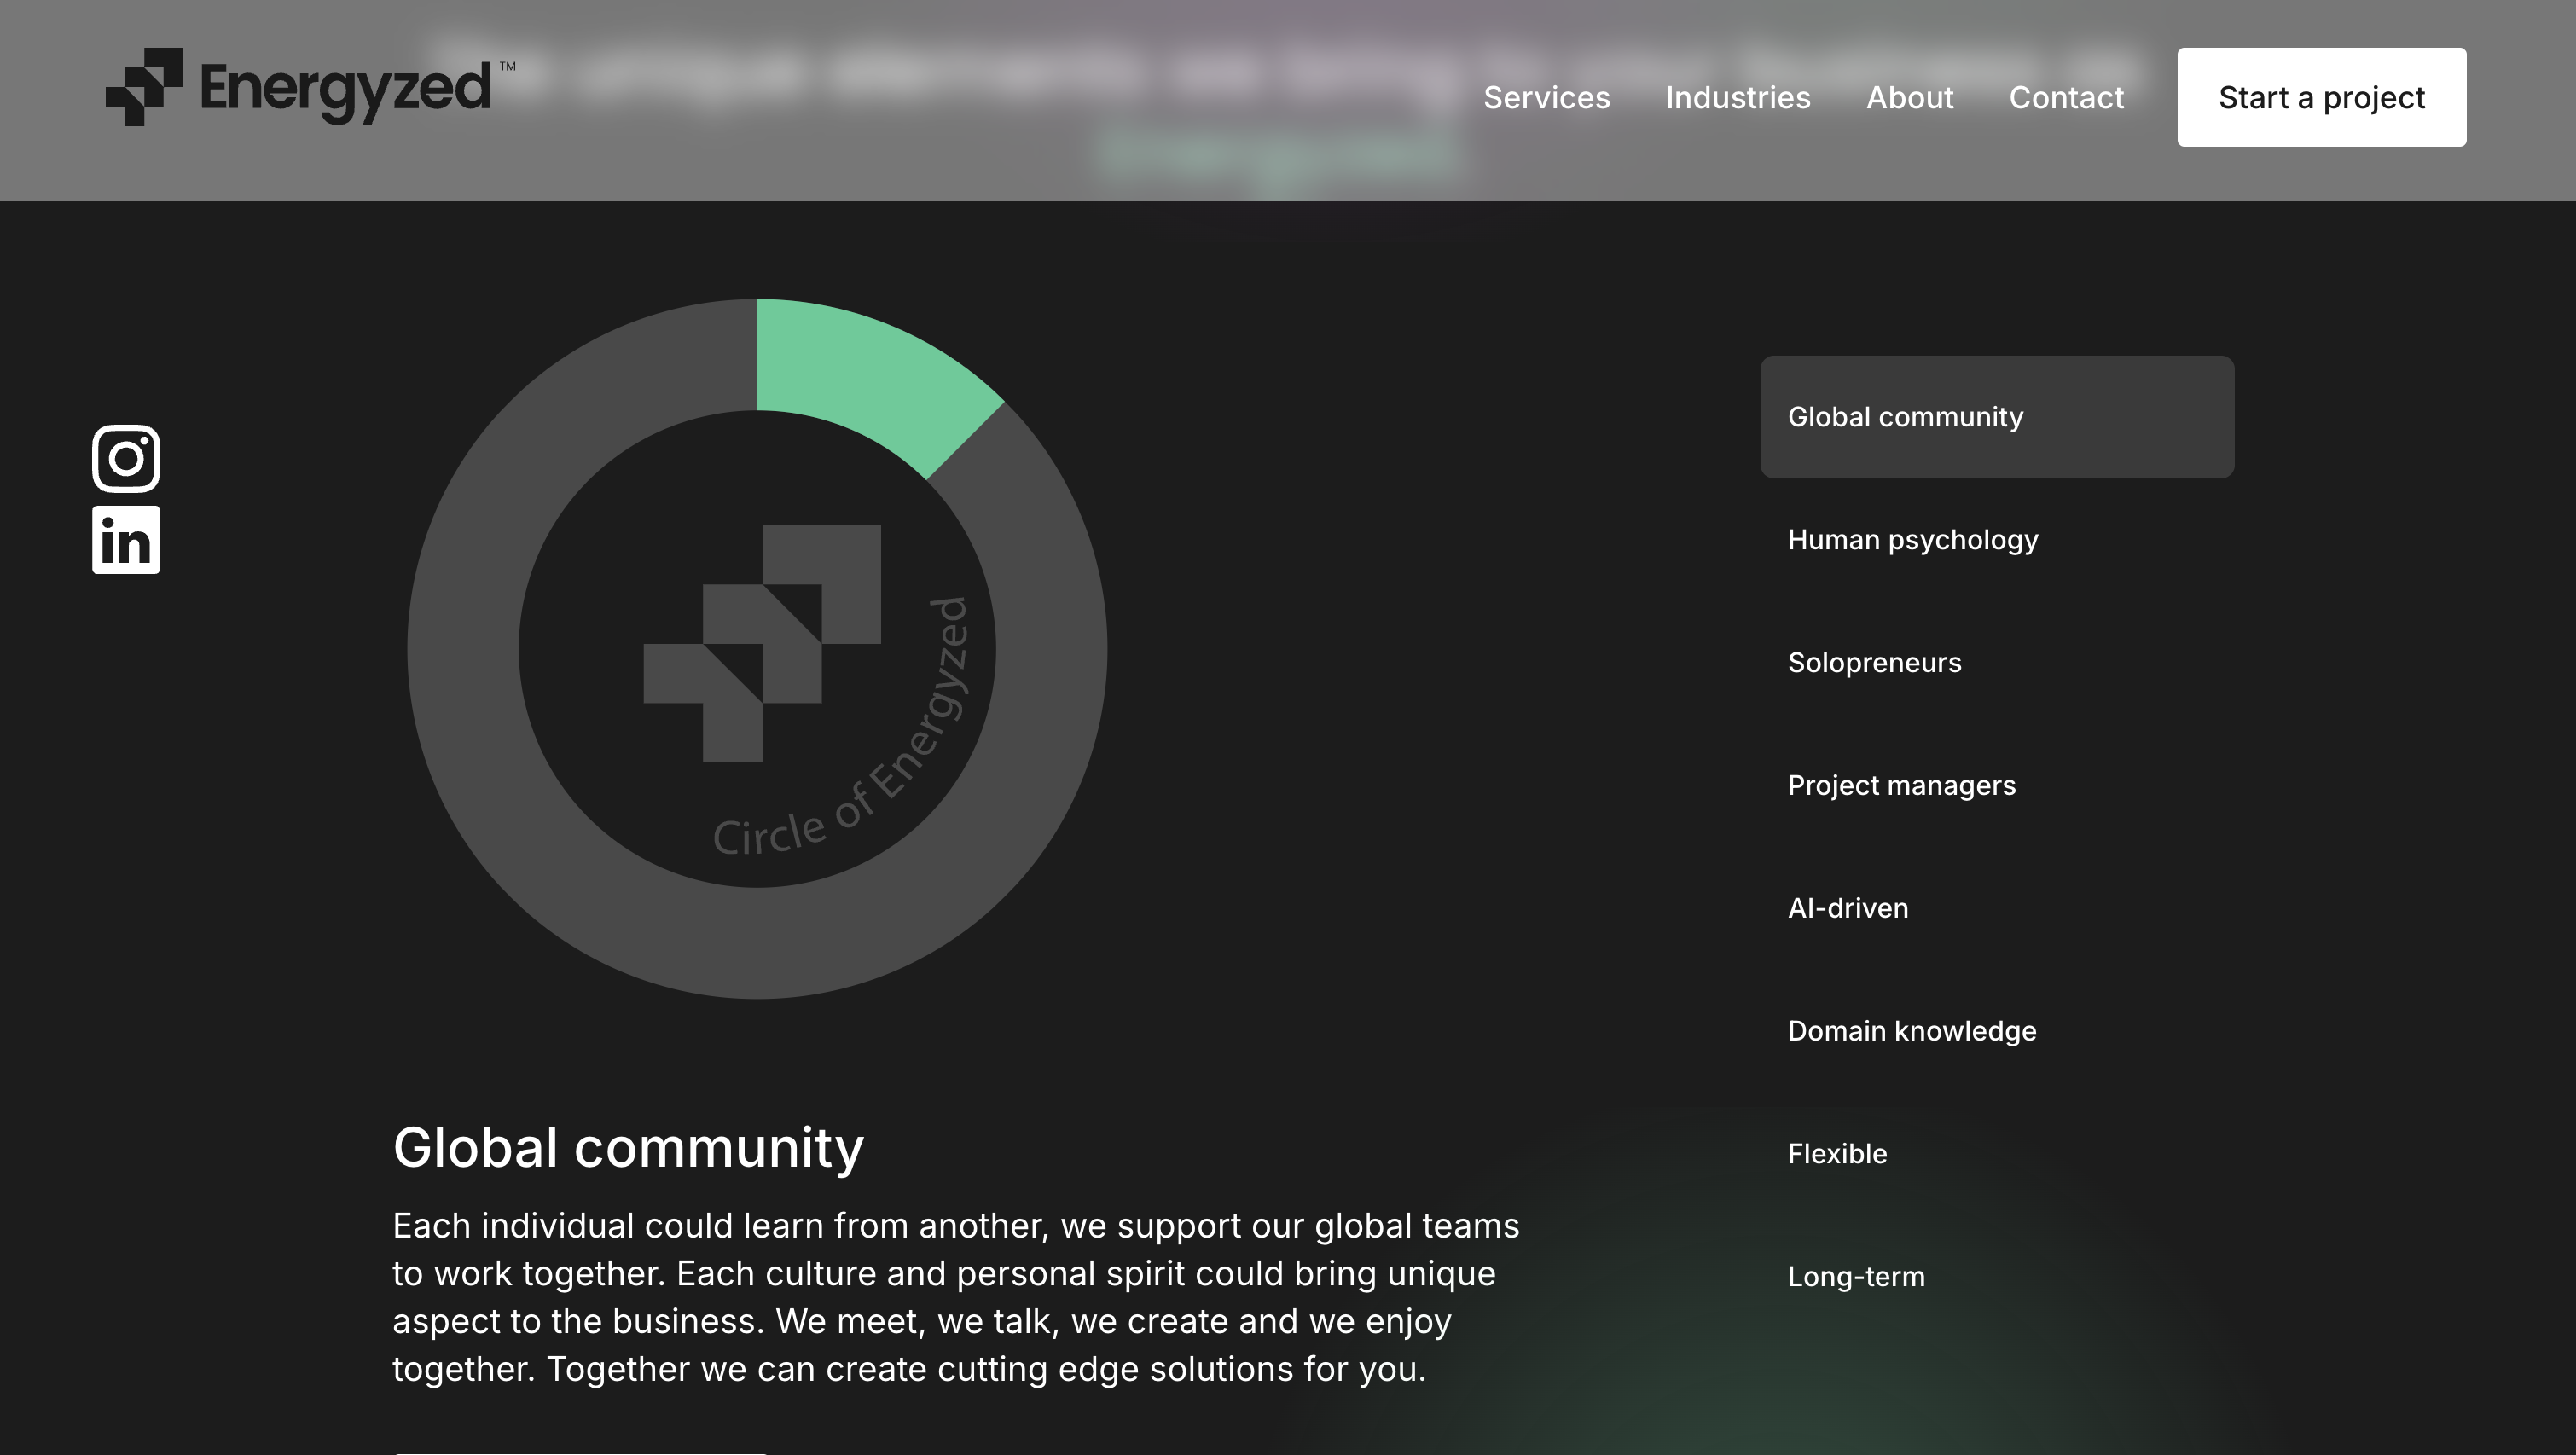
Task: Click the Energyzed logo in header
Action: coord(310,88)
